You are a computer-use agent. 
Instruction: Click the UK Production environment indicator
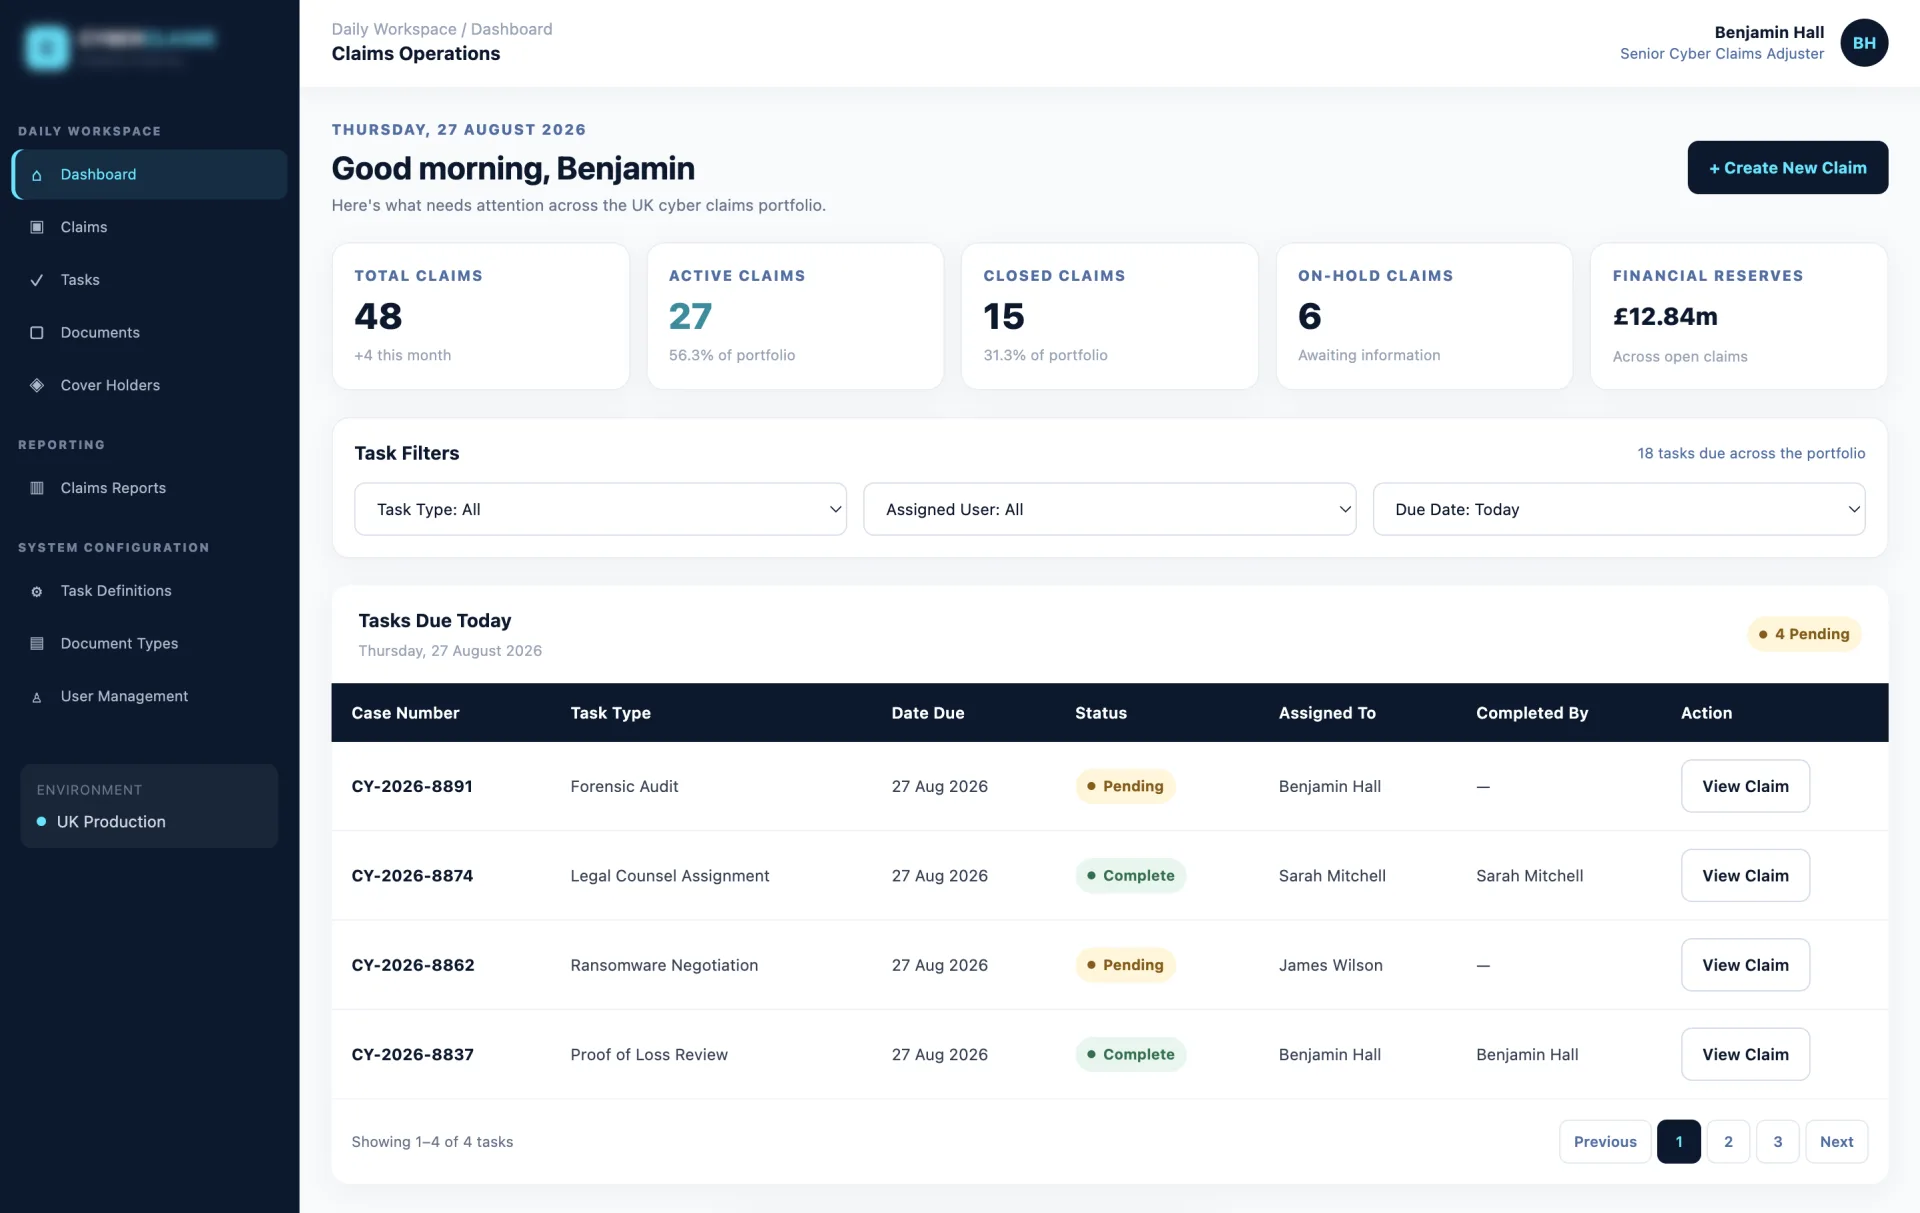(101, 821)
